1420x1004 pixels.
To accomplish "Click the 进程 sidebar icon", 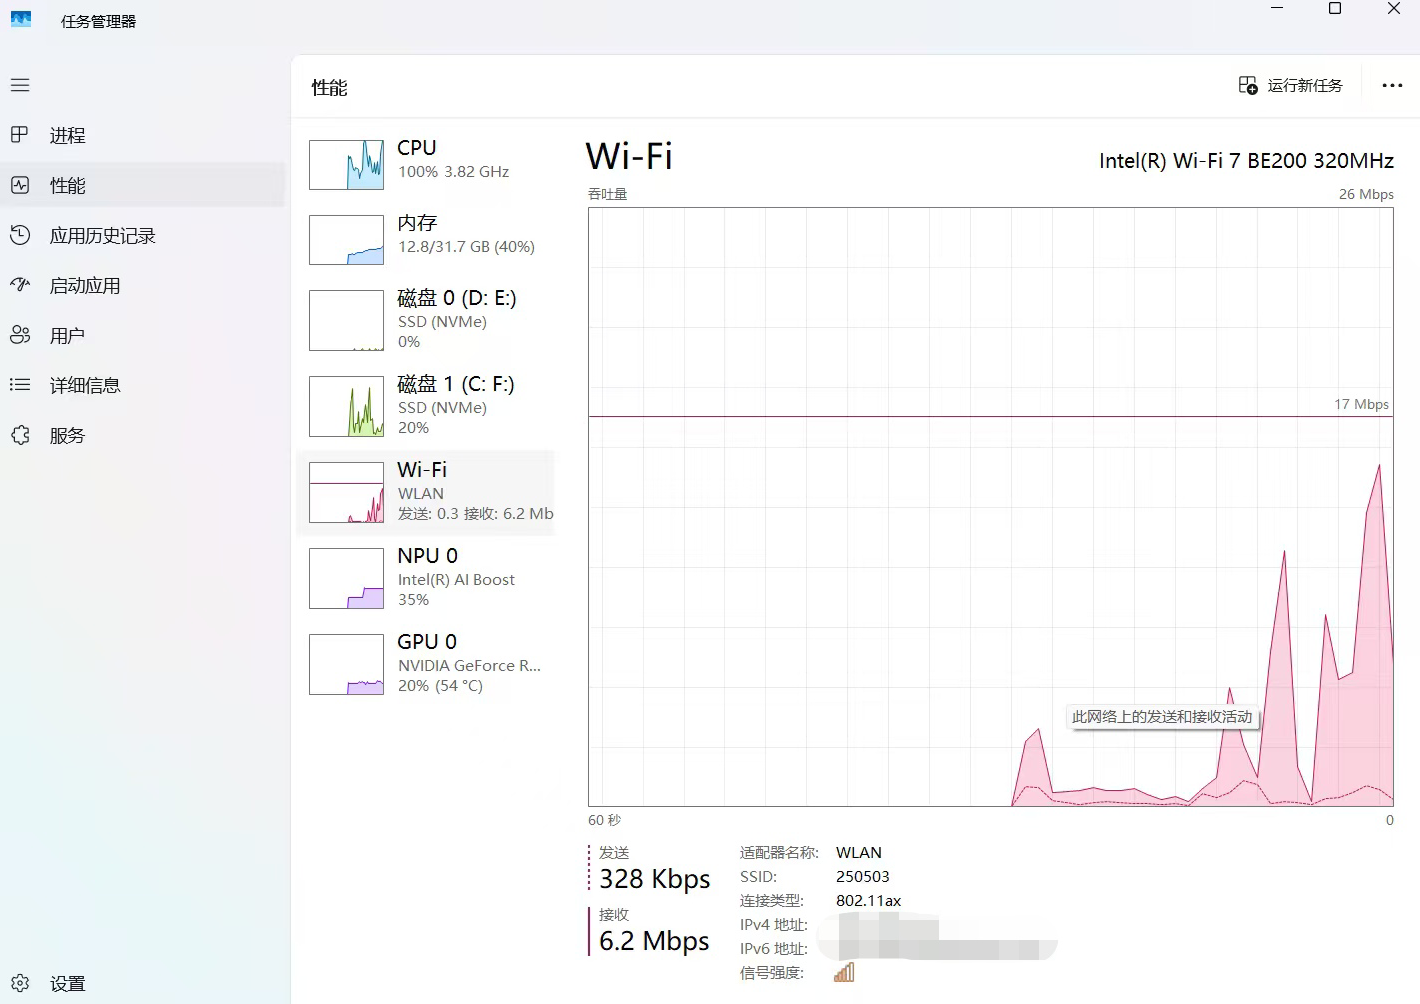I will point(20,135).
